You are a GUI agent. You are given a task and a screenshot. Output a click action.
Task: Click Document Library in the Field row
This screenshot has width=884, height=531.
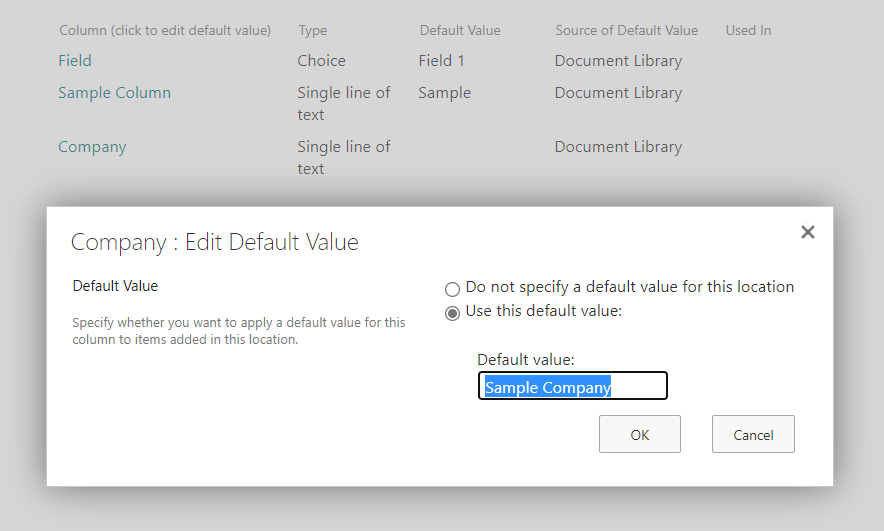click(618, 61)
